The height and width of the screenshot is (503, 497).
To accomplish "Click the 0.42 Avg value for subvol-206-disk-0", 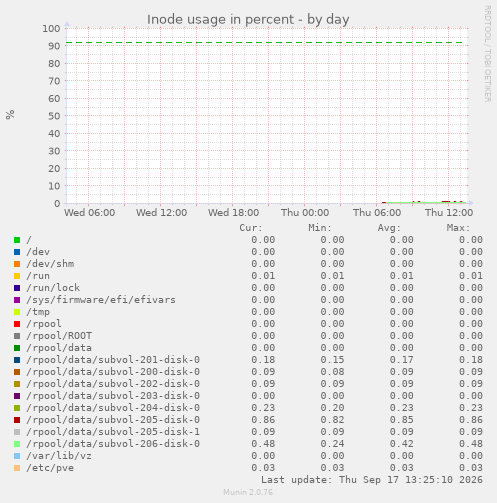I will click(x=402, y=444).
